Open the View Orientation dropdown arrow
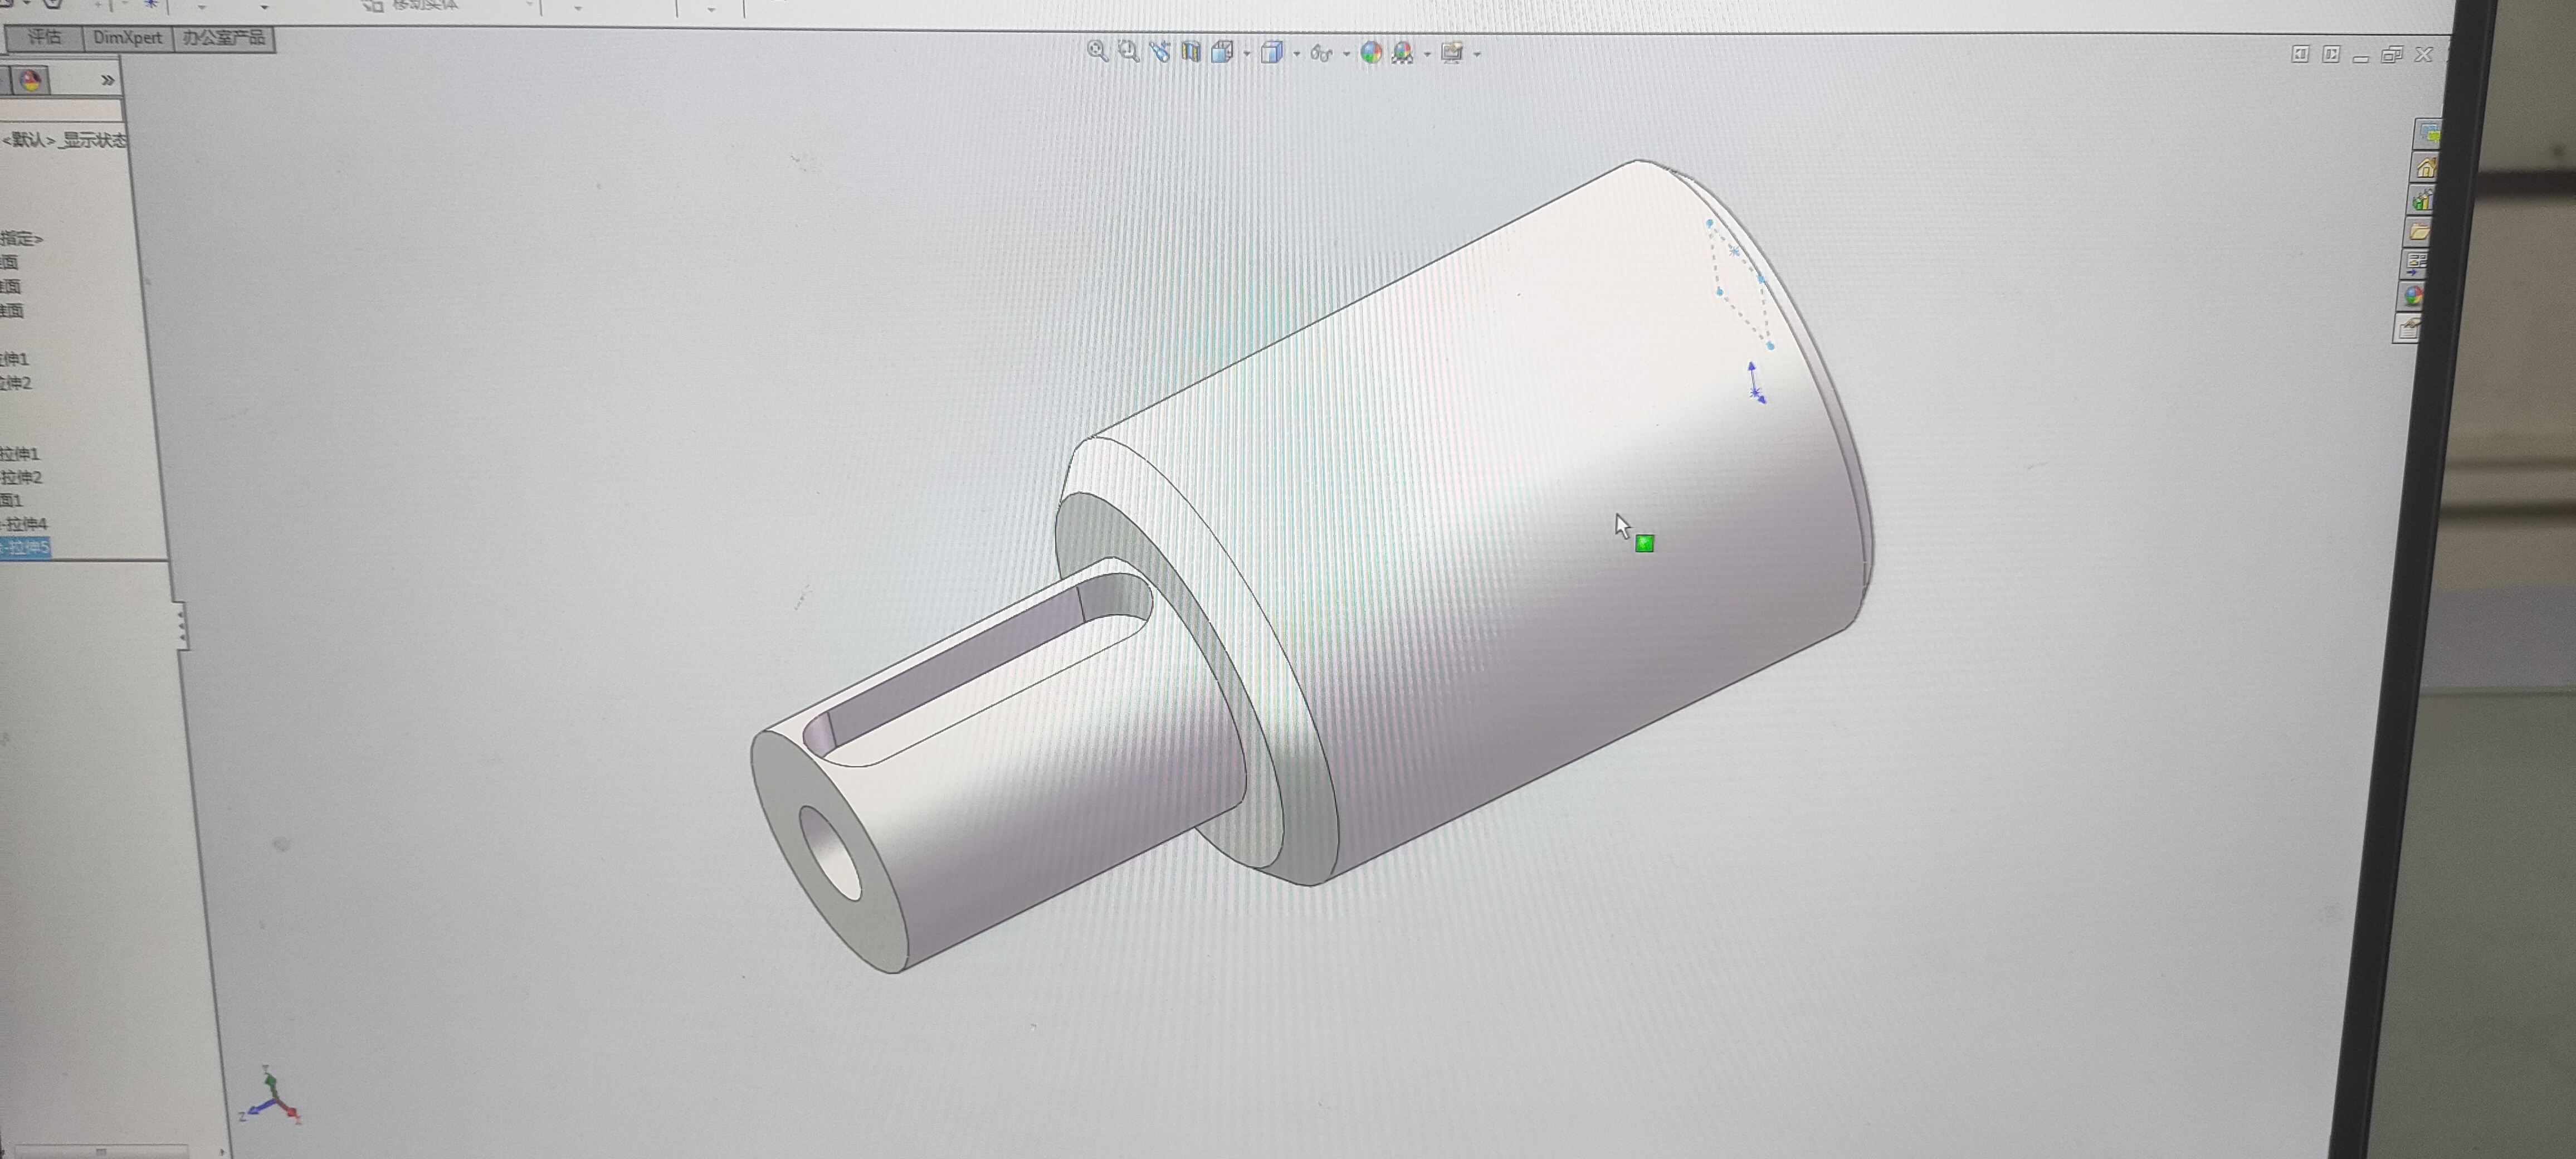Image resolution: width=2576 pixels, height=1159 pixels. 1247,53
